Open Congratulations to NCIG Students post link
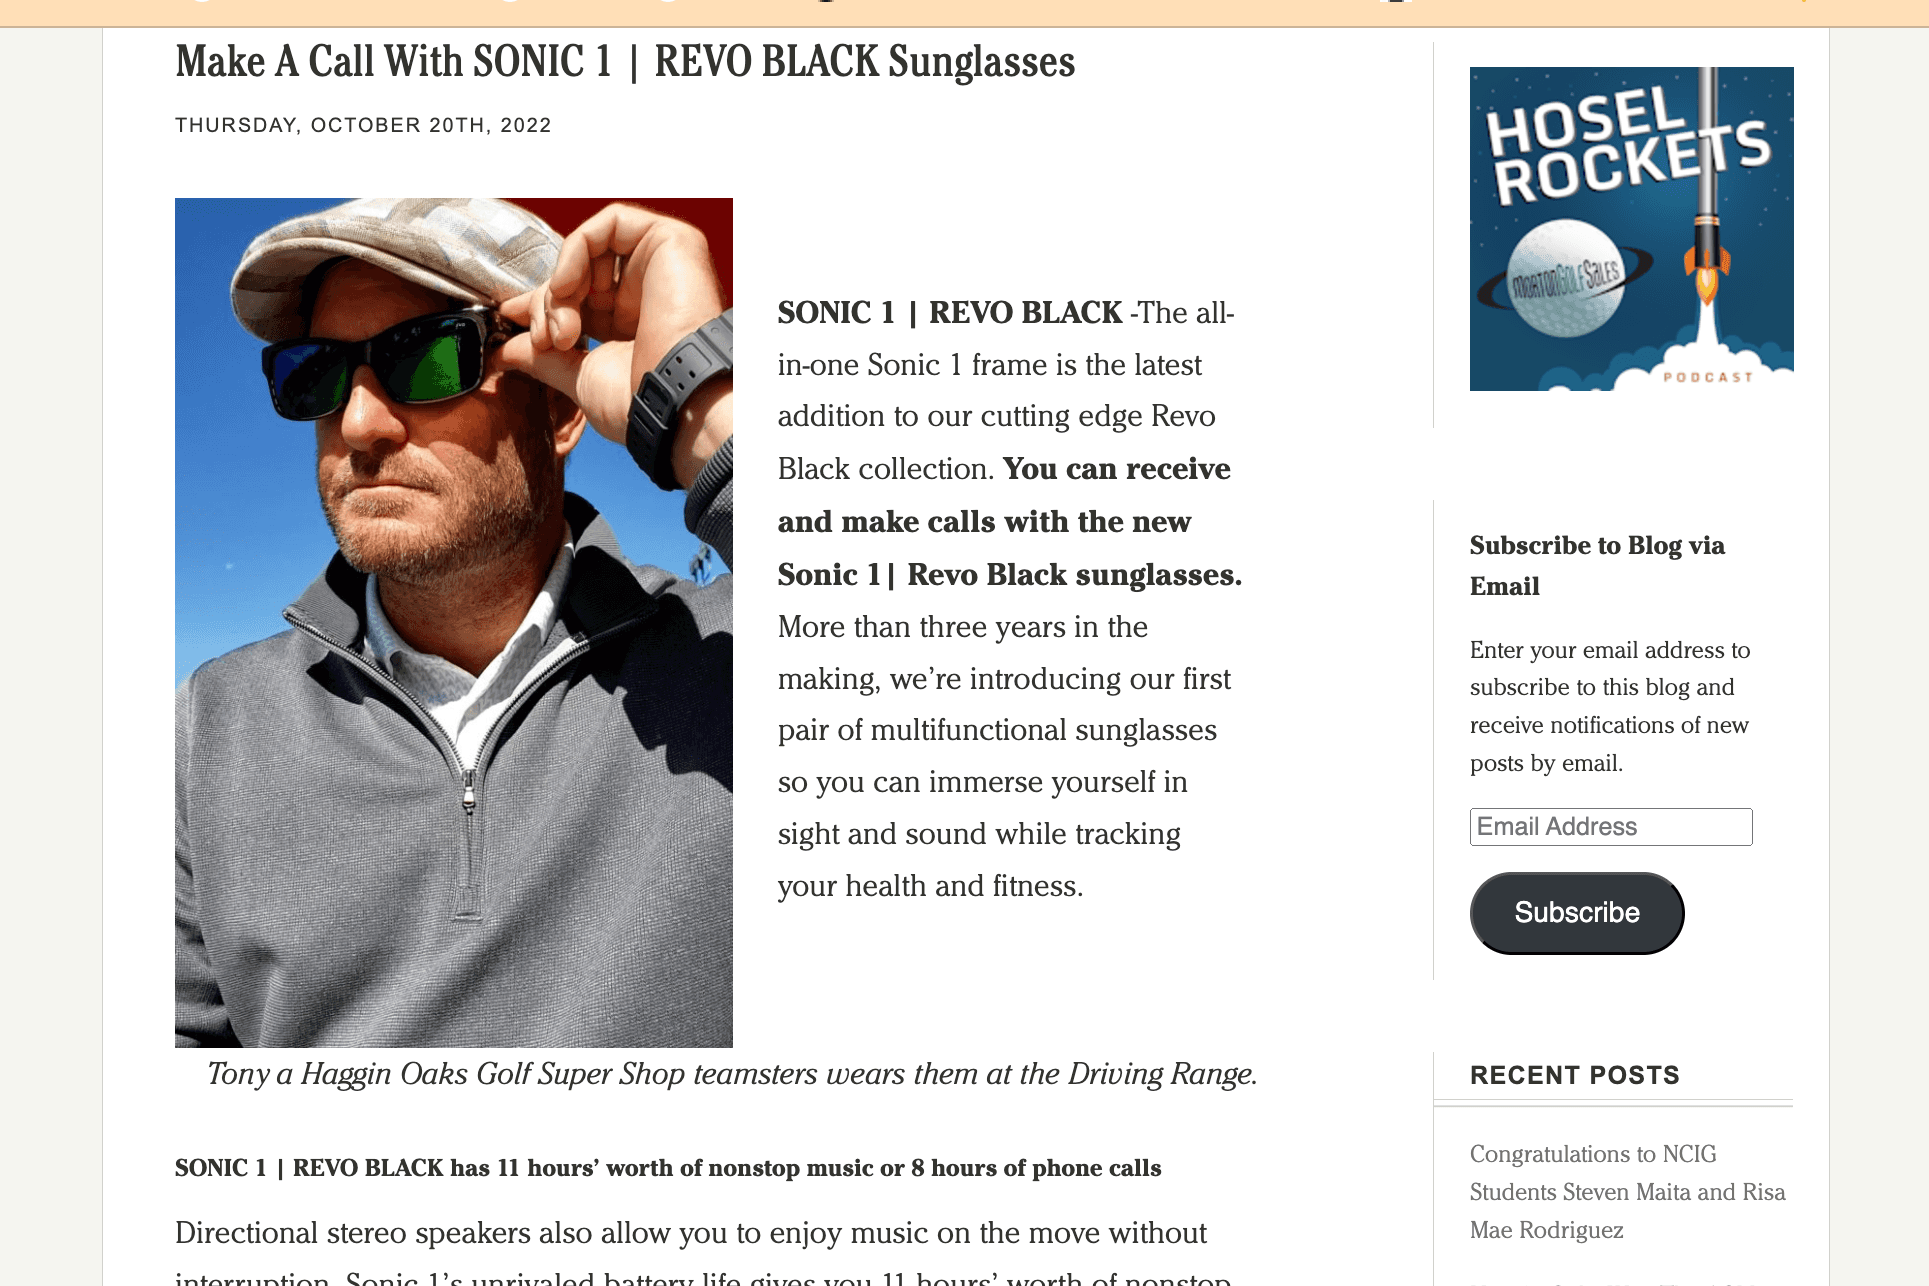 point(1627,1192)
